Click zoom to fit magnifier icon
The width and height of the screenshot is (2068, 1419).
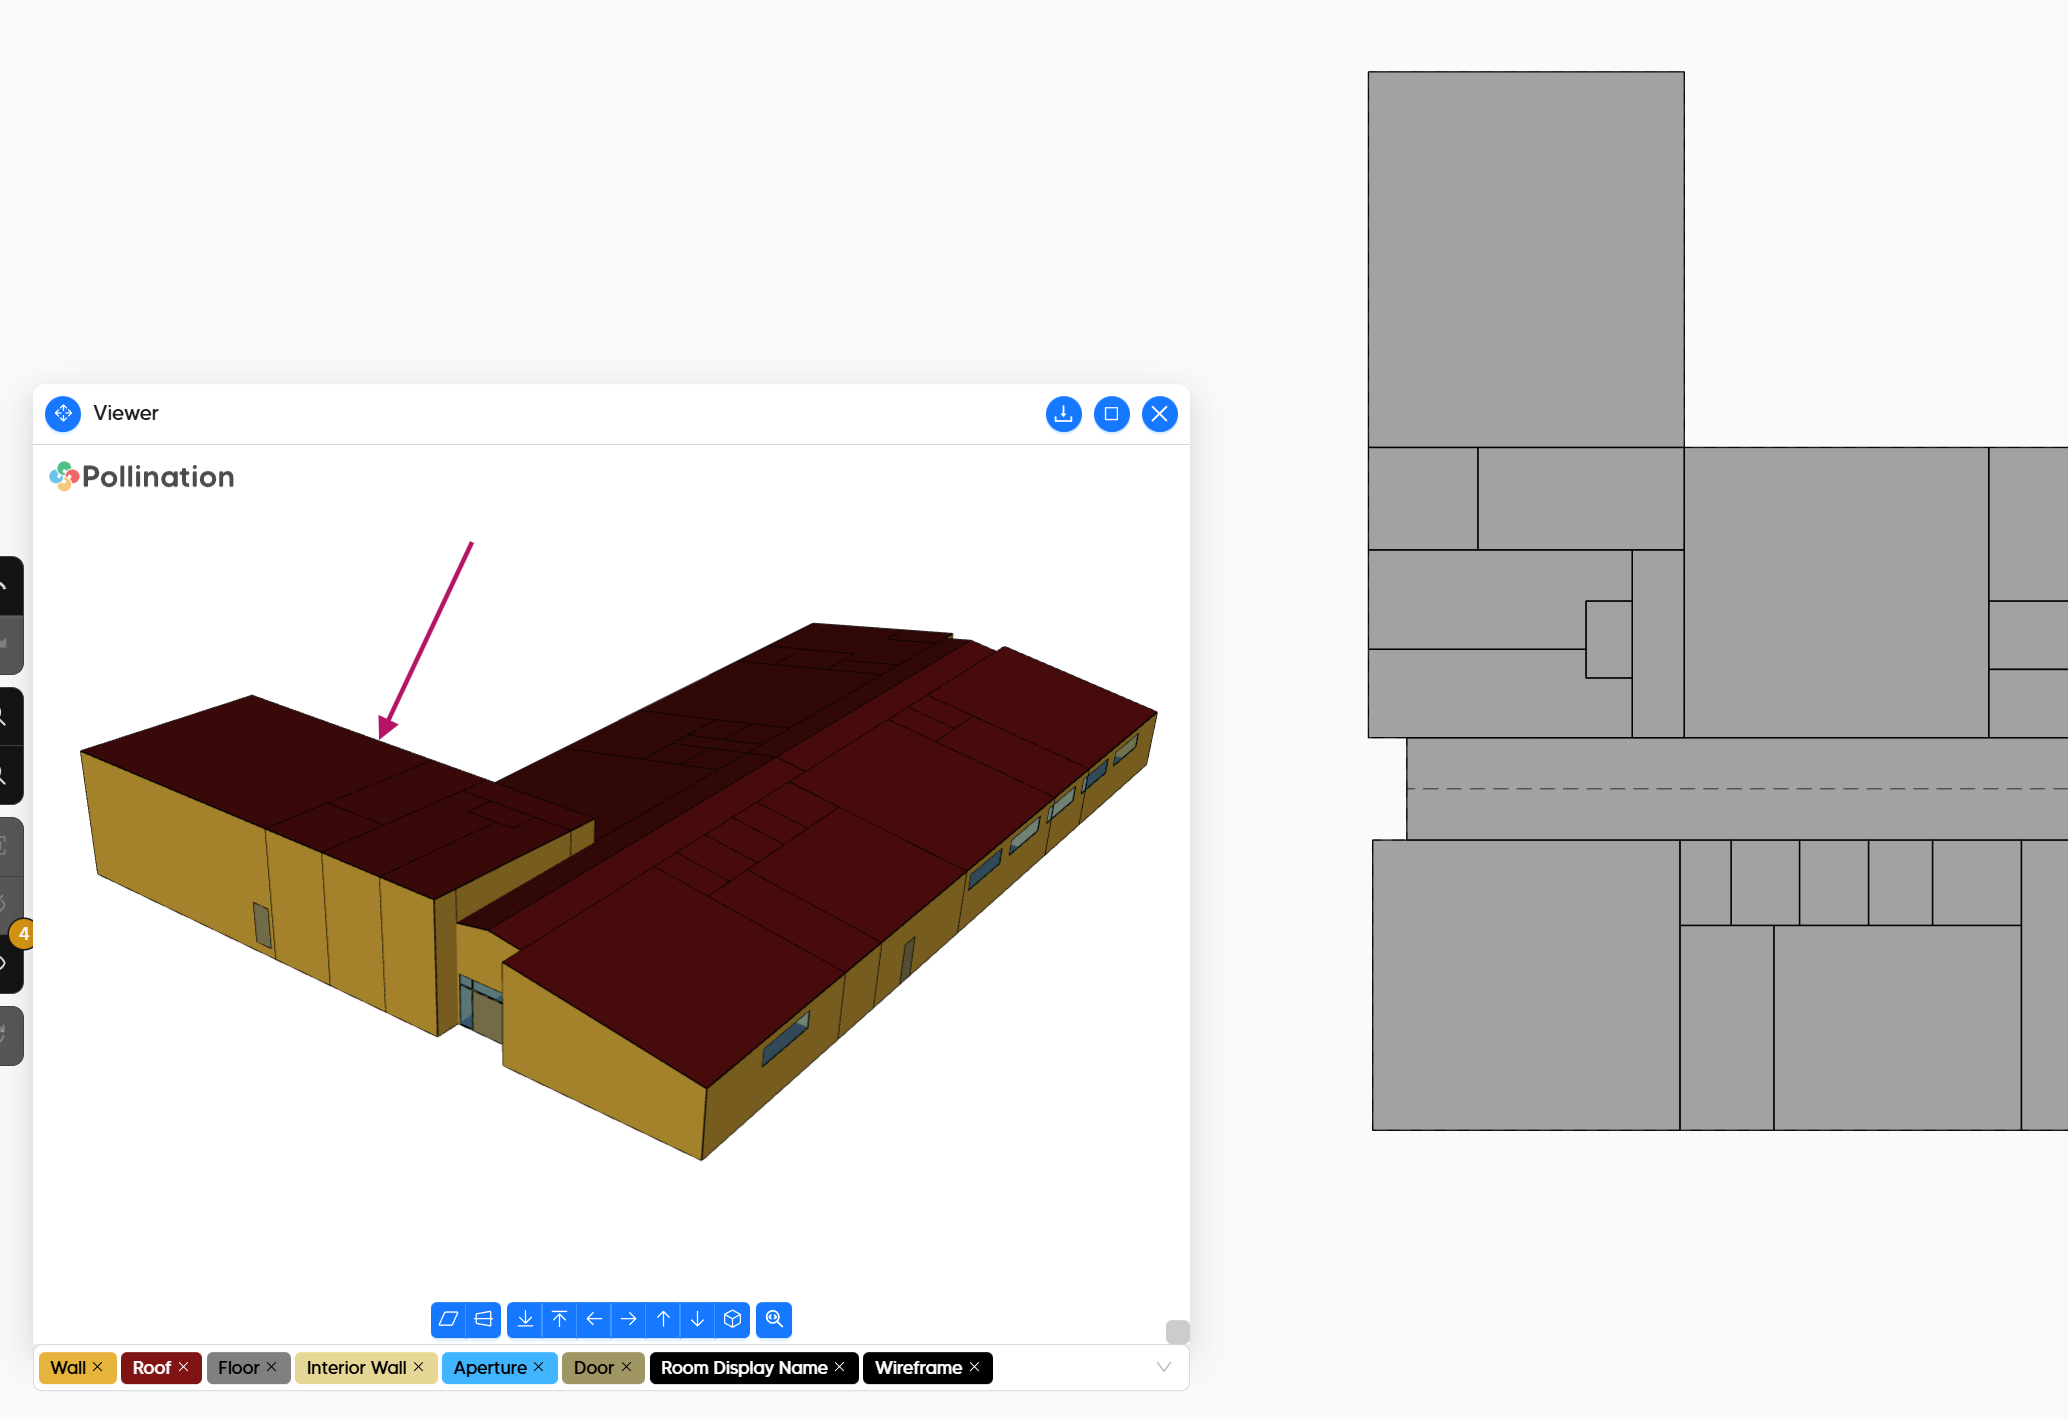pyautogui.click(x=774, y=1319)
